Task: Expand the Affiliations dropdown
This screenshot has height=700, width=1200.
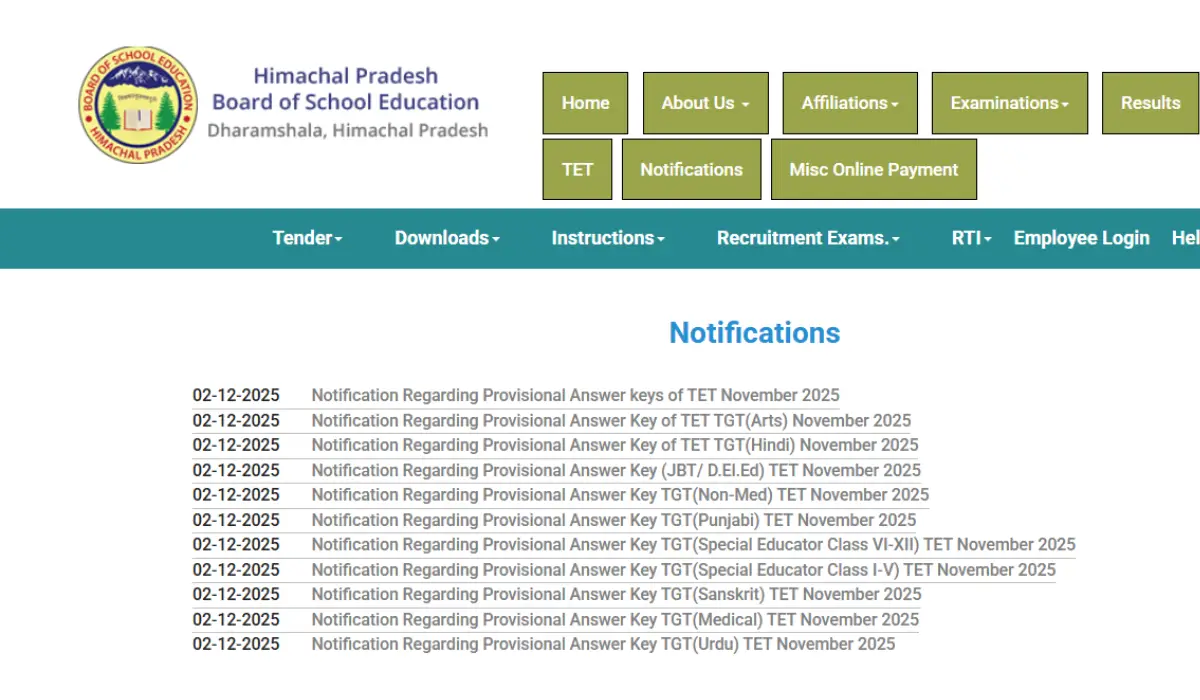Action: click(849, 103)
